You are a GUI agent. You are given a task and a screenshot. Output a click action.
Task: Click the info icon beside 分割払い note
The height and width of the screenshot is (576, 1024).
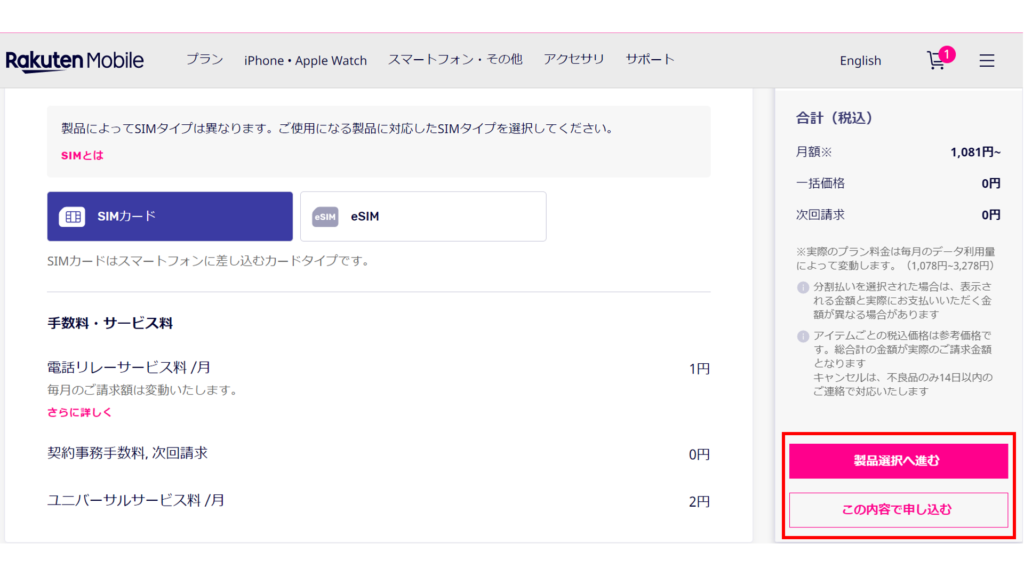coord(802,288)
